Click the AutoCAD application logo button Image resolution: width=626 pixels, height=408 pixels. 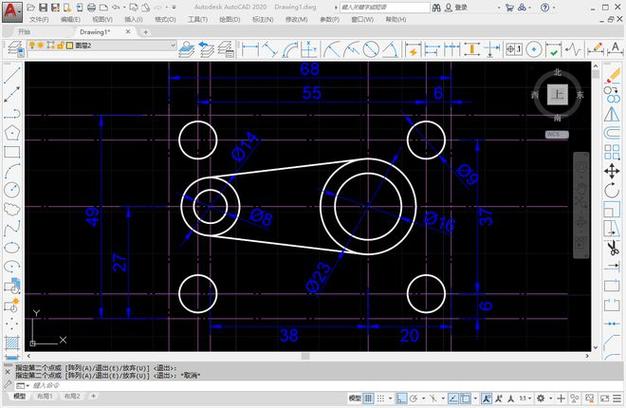[x=13, y=8]
